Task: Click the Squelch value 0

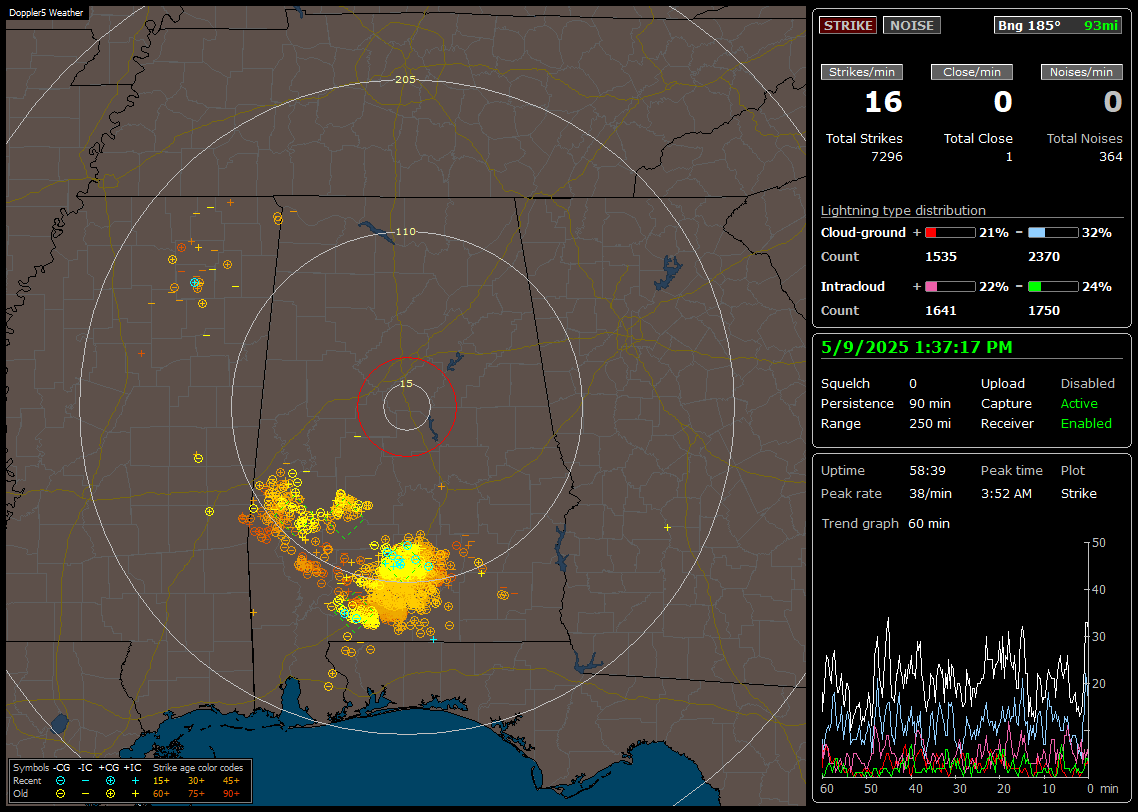Action: (913, 384)
